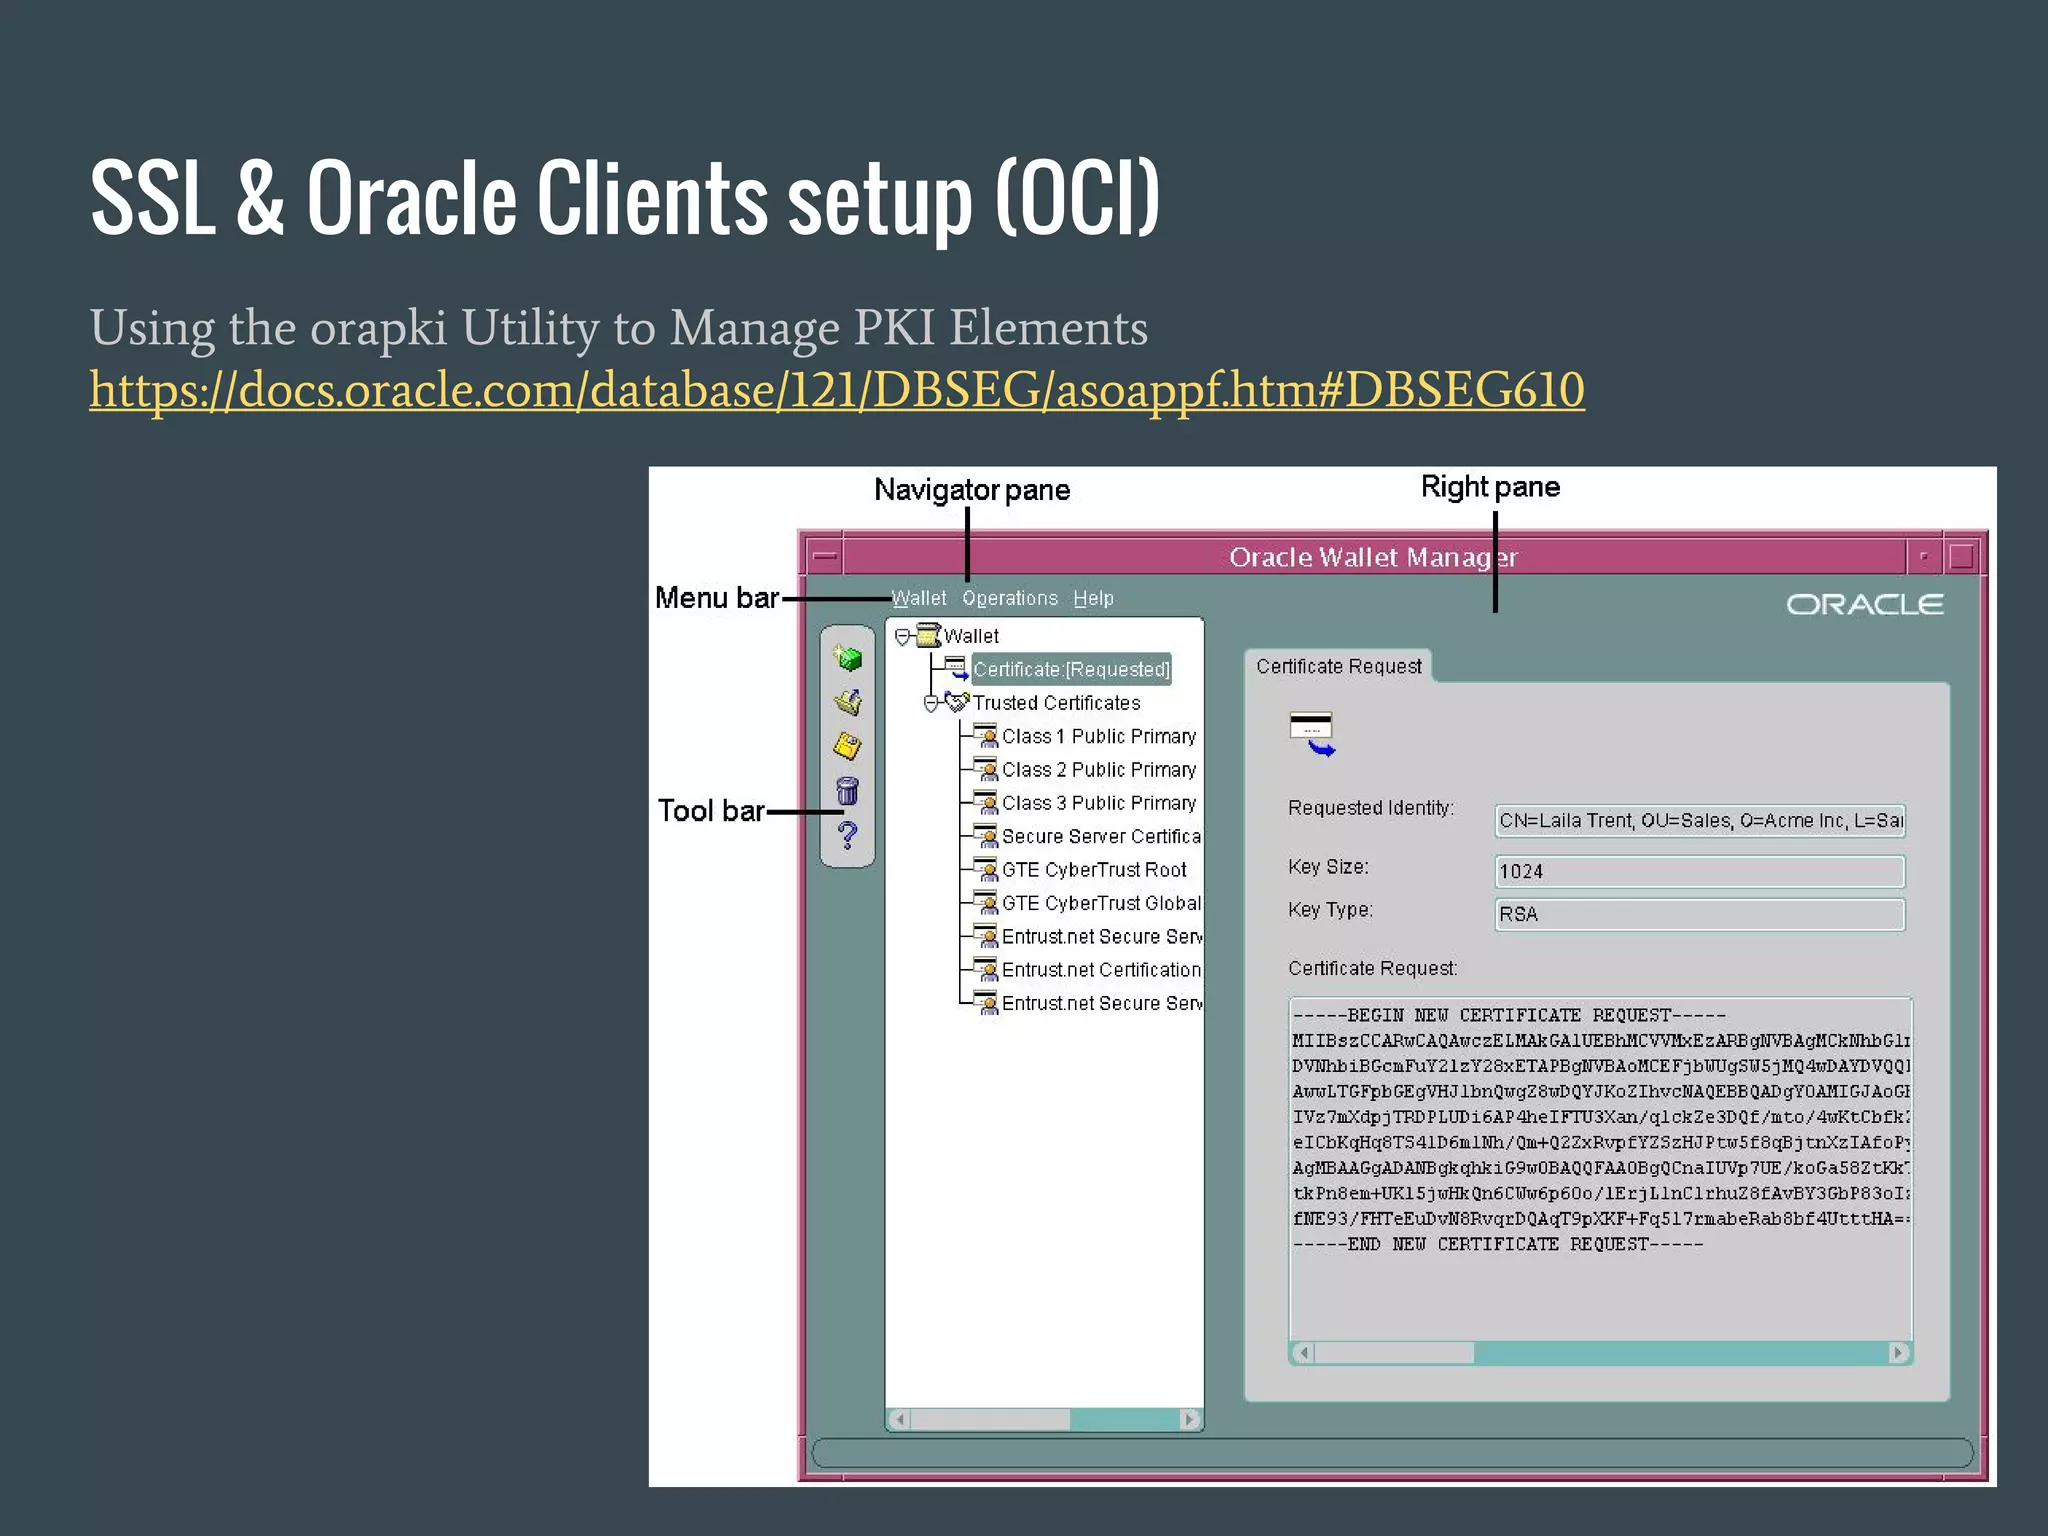Click right arrow of navigator pane scrollbar
2048x1536 pixels.
coord(1190,1419)
